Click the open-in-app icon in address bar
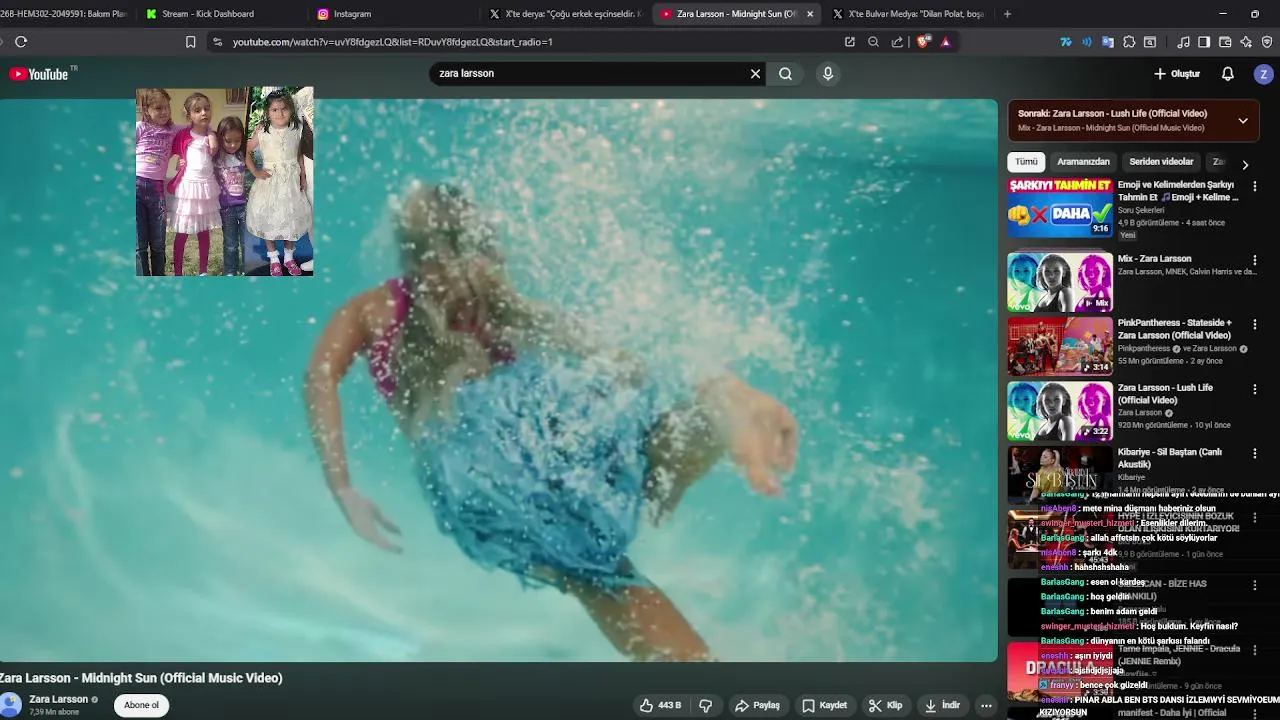 [x=850, y=42]
